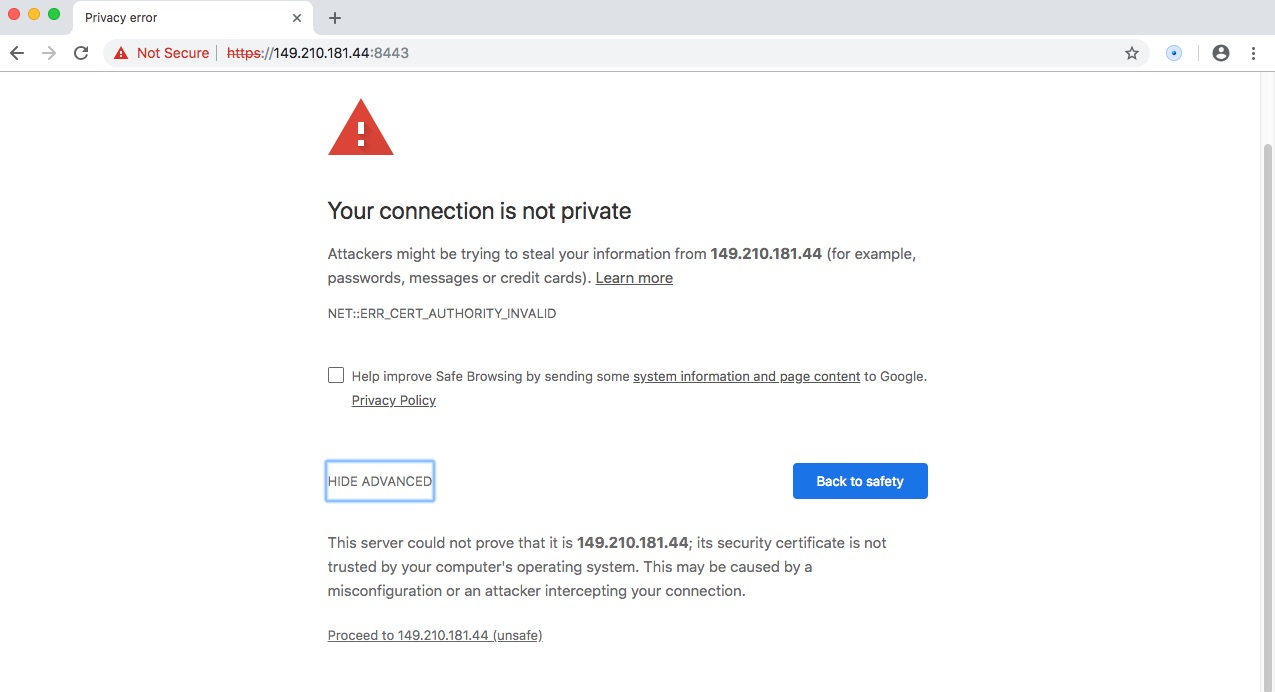The height and width of the screenshot is (692, 1275).
Task: Open system information and page content link
Action: (x=746, y=377)
